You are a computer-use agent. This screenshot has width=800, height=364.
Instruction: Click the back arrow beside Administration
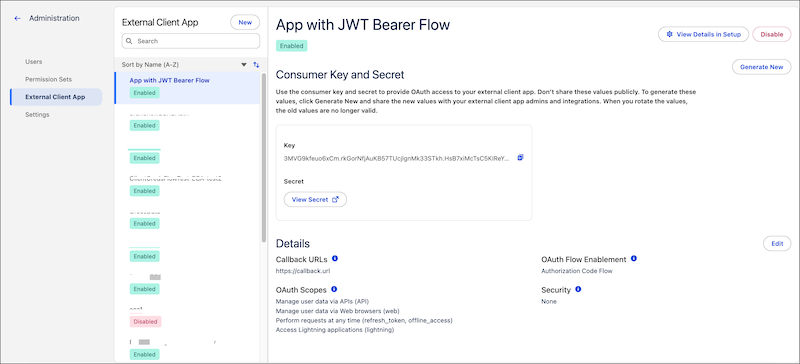[x=18, y=18]
